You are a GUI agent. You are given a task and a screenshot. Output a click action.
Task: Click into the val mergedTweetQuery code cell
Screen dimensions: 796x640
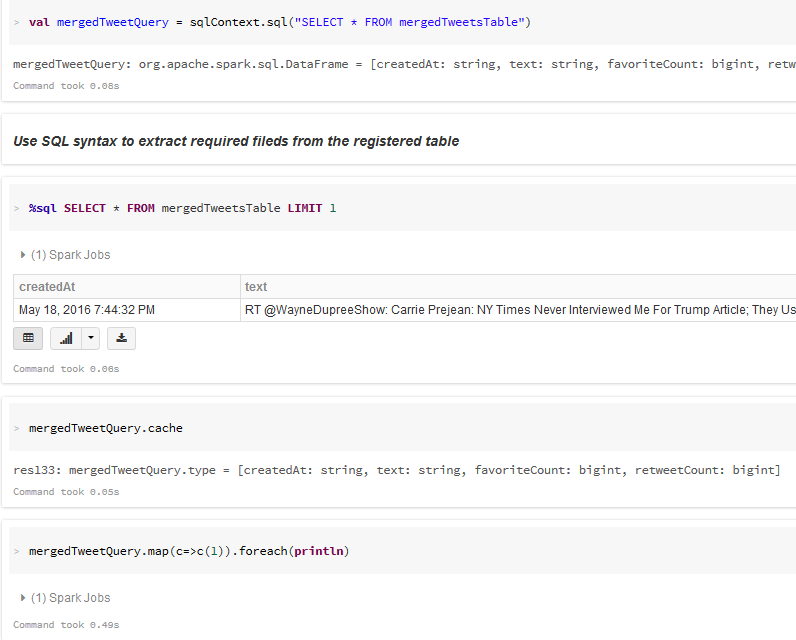tap(402, 22)
